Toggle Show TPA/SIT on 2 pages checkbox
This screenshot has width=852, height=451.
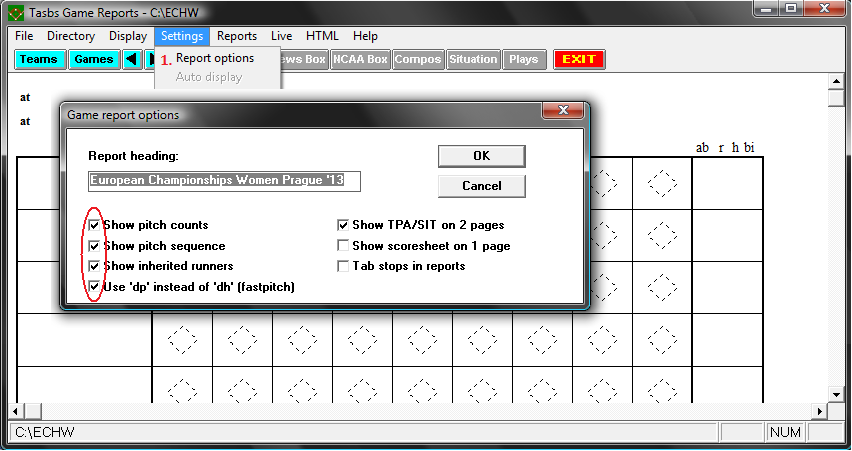[x=343, y=225]
